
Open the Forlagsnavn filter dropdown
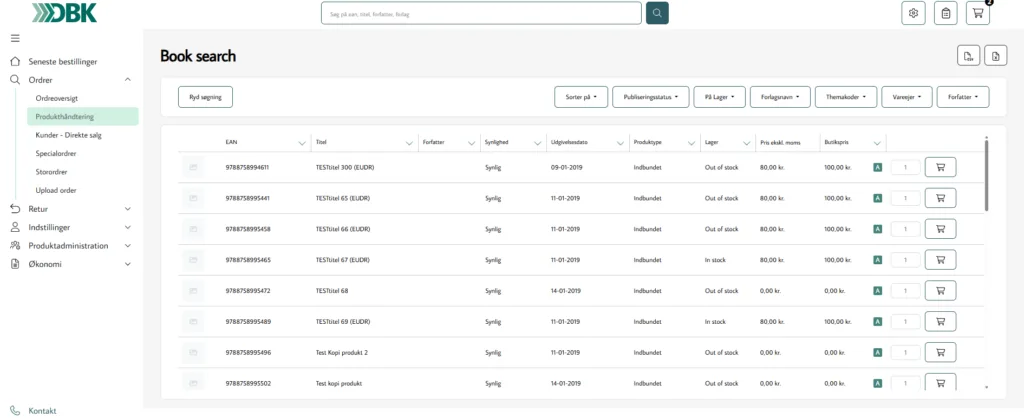(x=780, y=97)
